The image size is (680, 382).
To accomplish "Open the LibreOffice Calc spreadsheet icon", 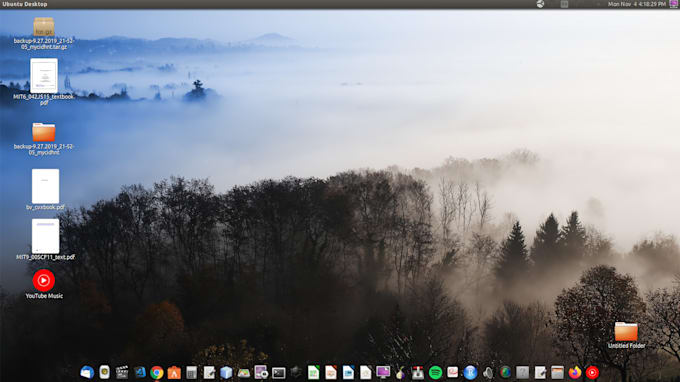I will click(x=313, y=372).
